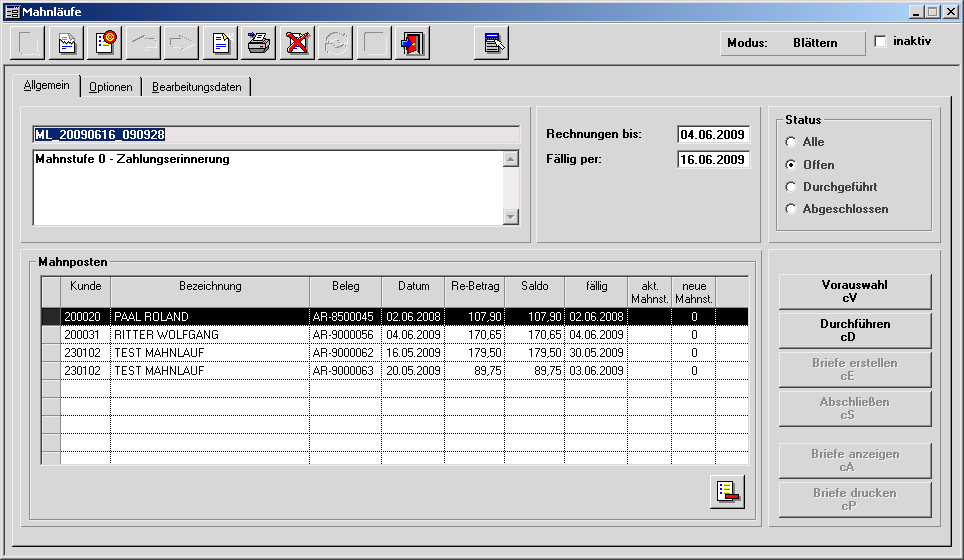Click the printer icon in toolbar

click(259, 43)
